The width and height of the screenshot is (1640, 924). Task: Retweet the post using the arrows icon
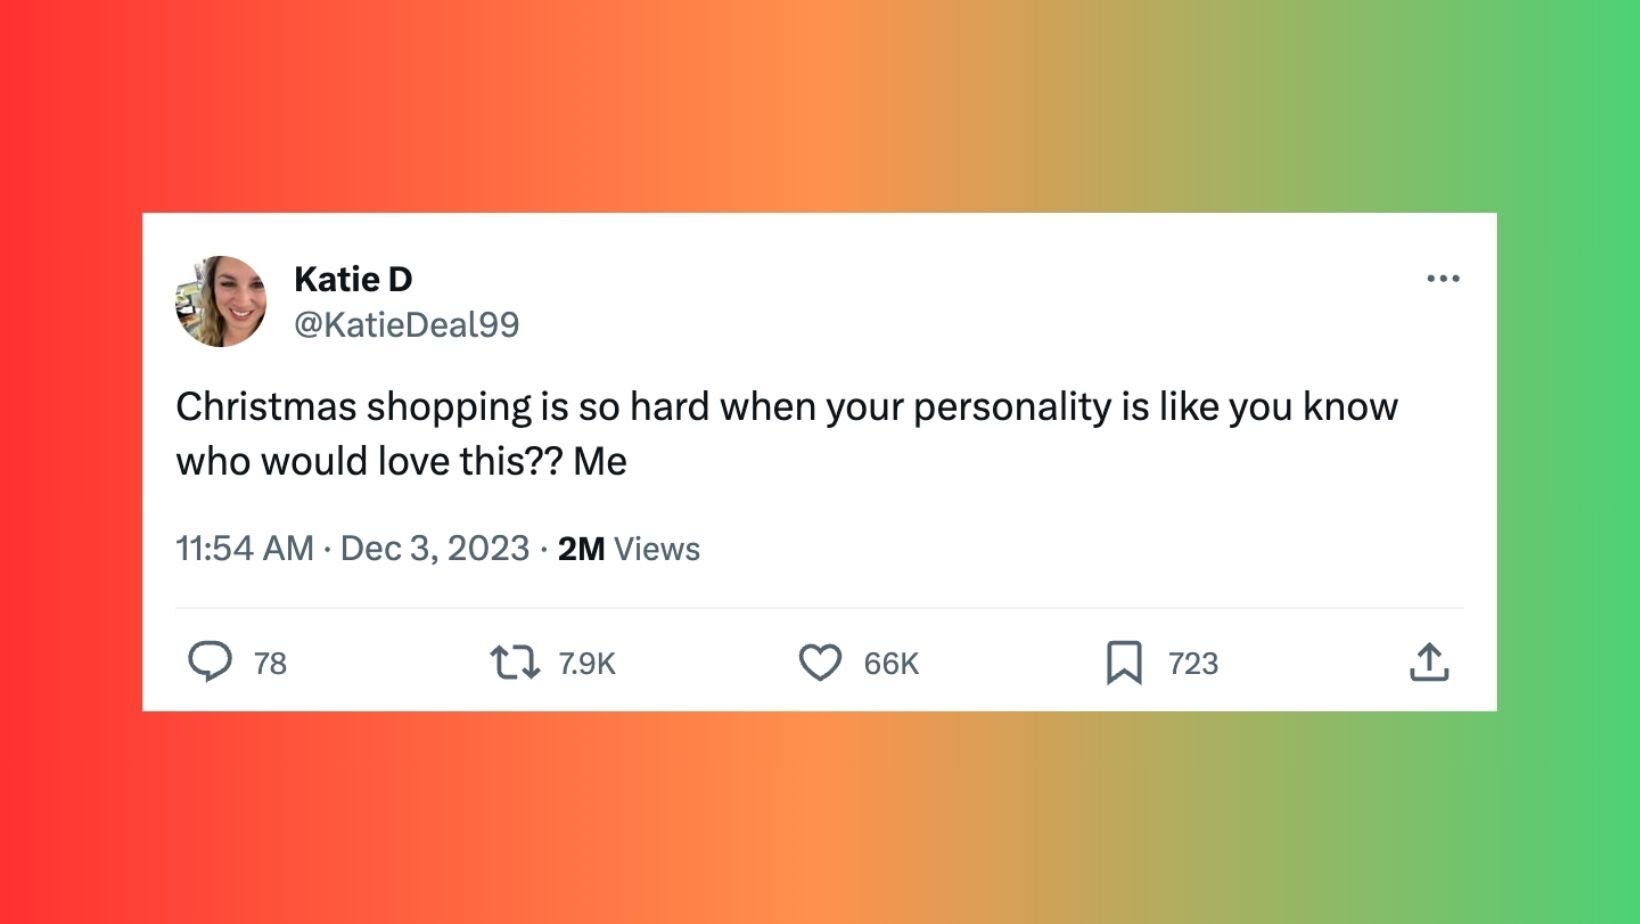[515, 662]
